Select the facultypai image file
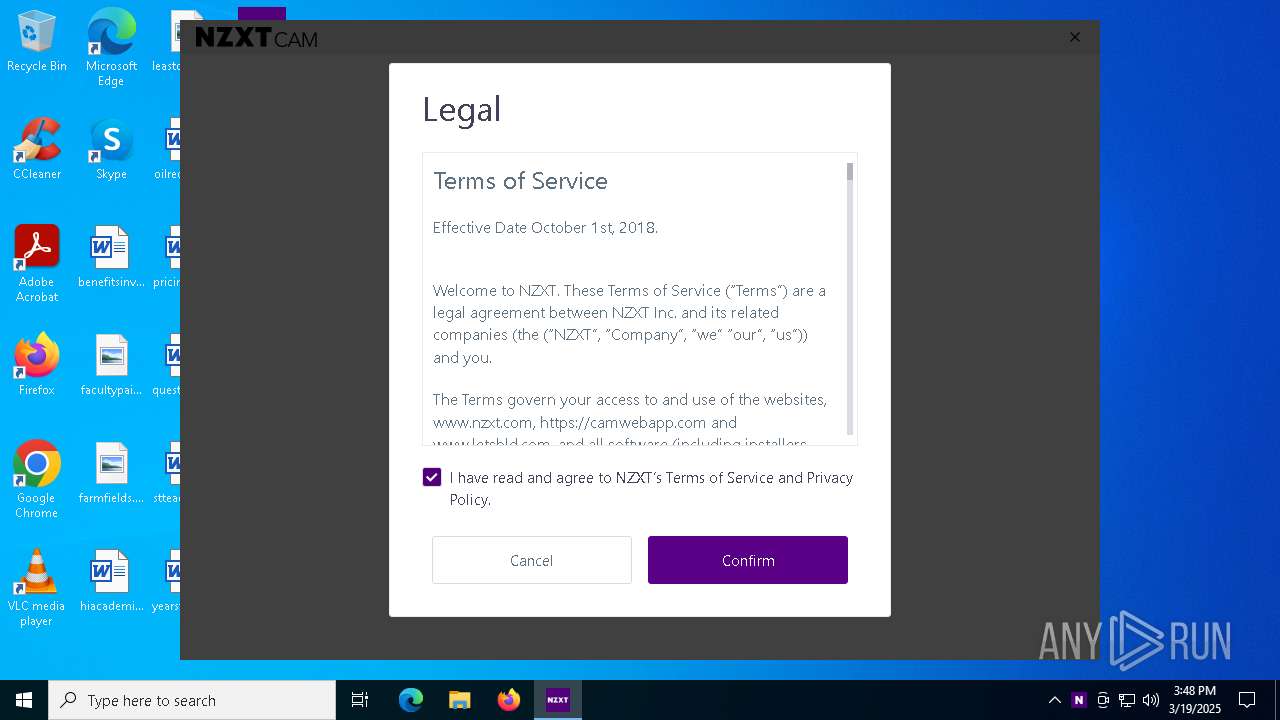Screen dimensions: 1280x720 (x=111, y=365)
